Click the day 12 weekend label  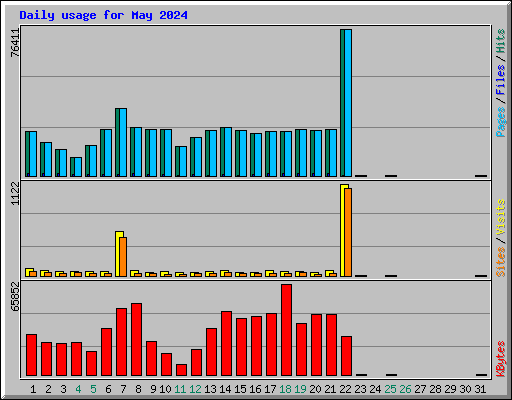point(195,389)
